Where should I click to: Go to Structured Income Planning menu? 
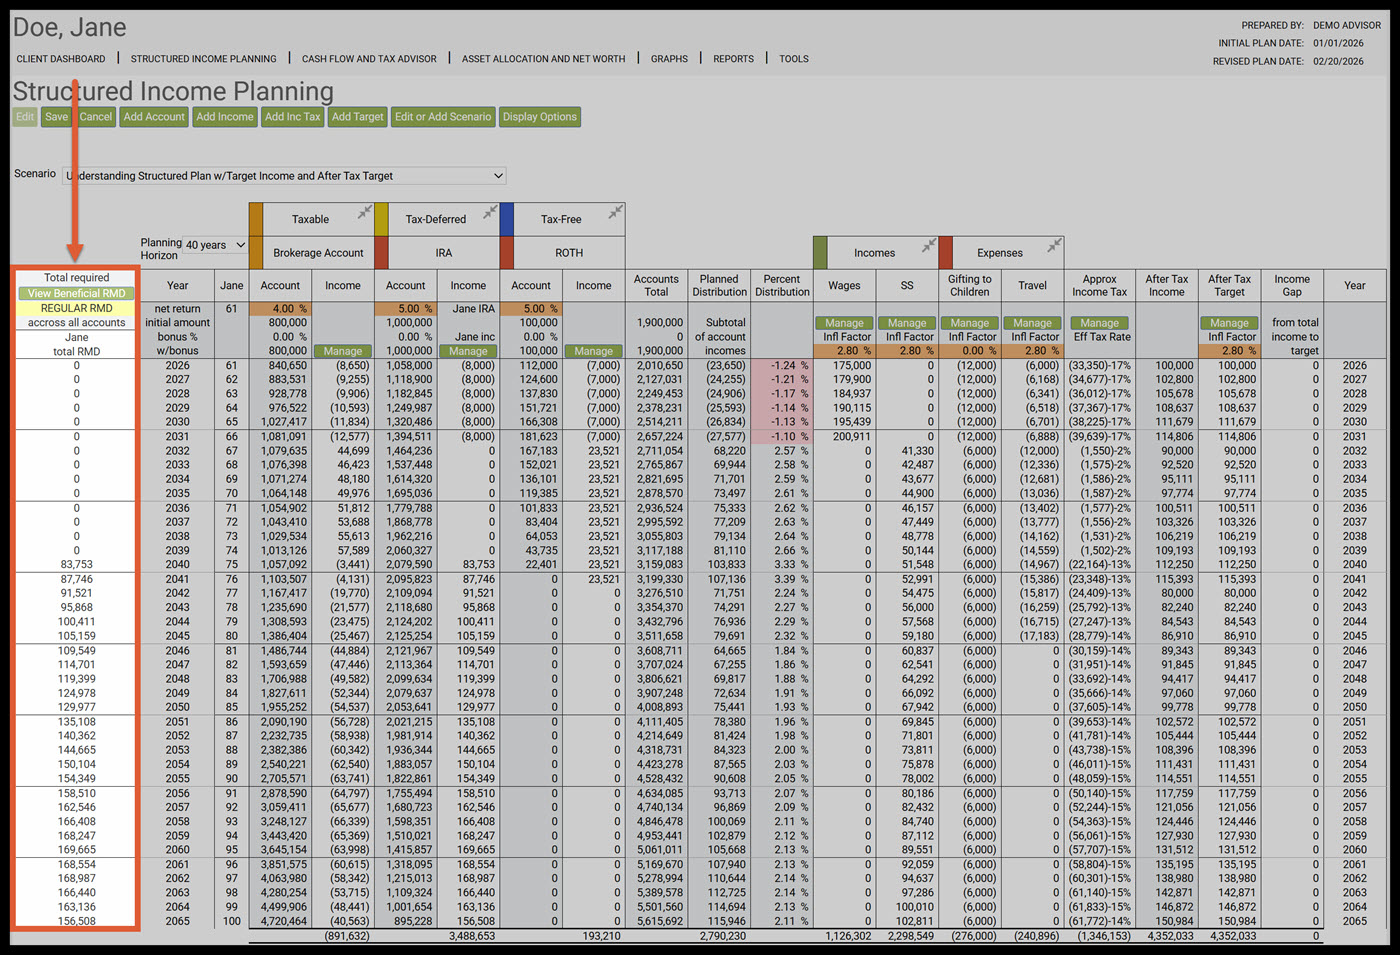click(204, 59)
